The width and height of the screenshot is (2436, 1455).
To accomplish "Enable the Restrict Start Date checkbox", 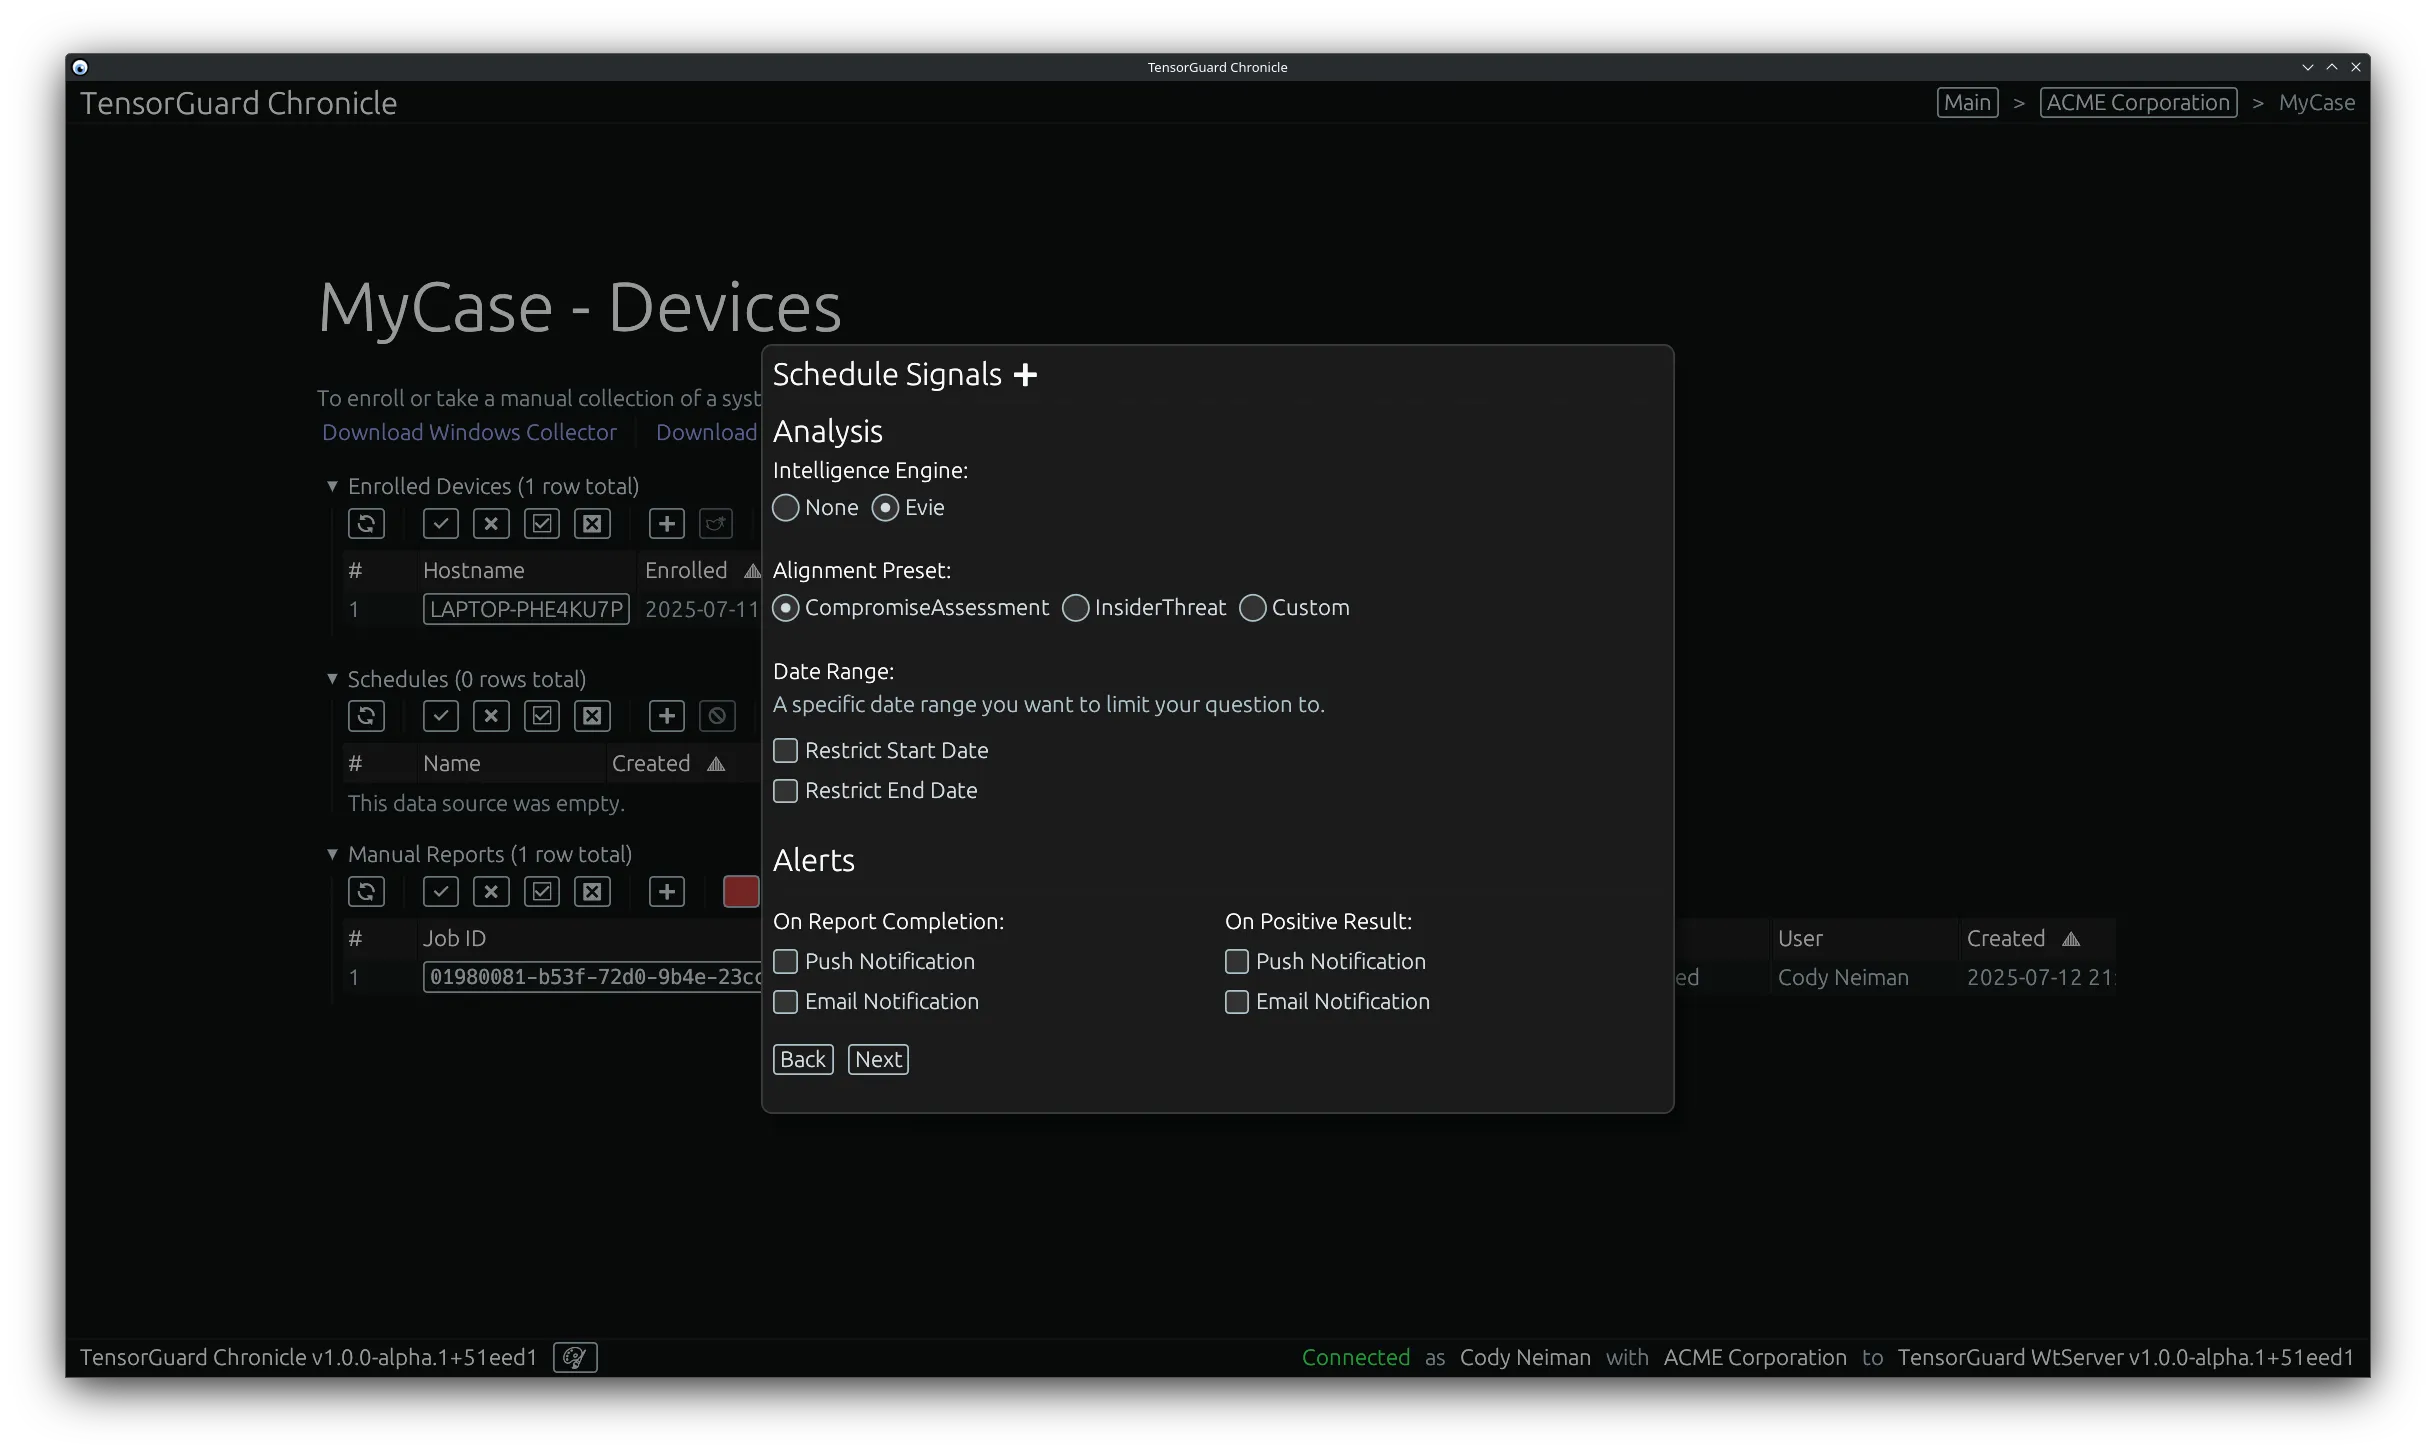I will click(x=785, y=750).
